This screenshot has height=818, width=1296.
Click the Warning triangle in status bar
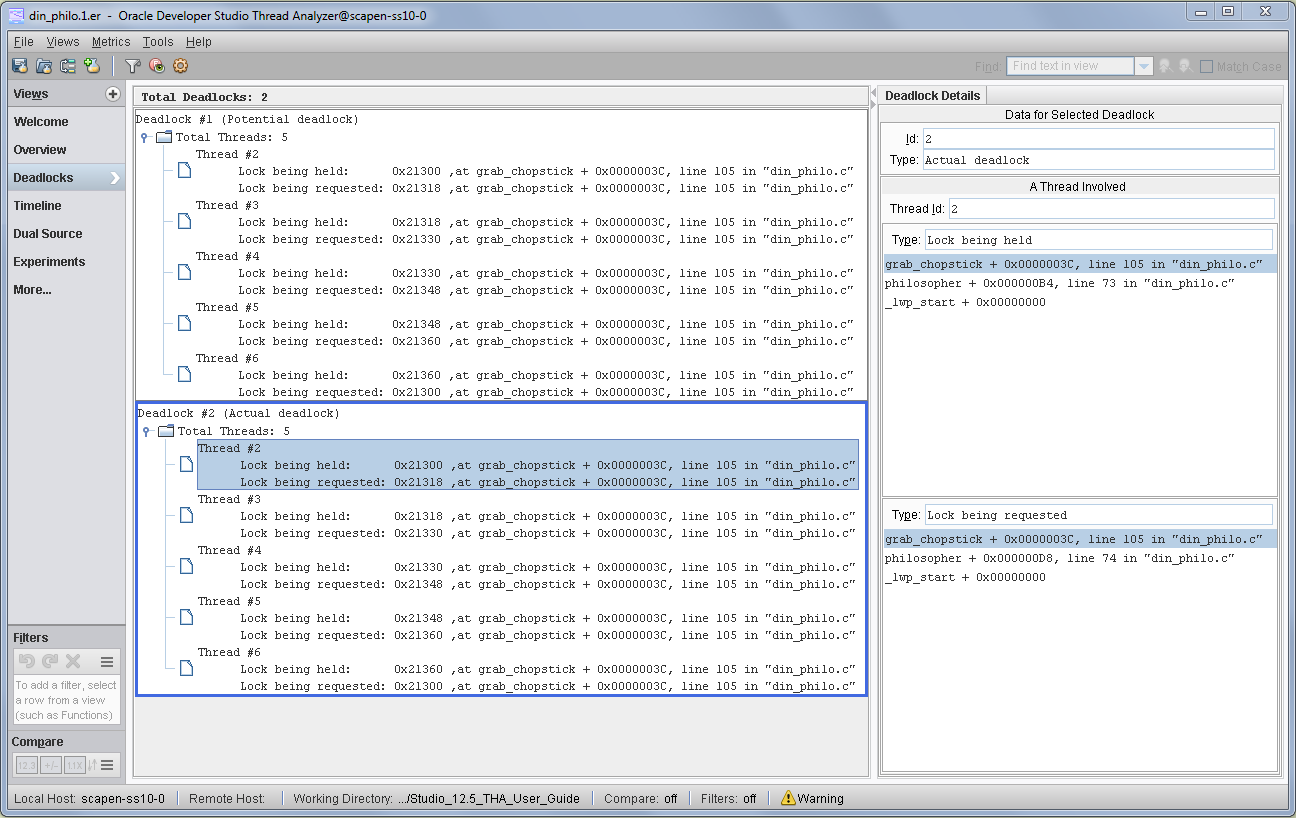point(788,798)
